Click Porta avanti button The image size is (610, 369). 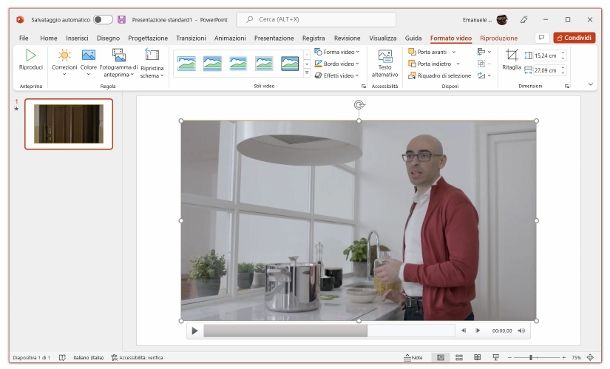point(427,52)
